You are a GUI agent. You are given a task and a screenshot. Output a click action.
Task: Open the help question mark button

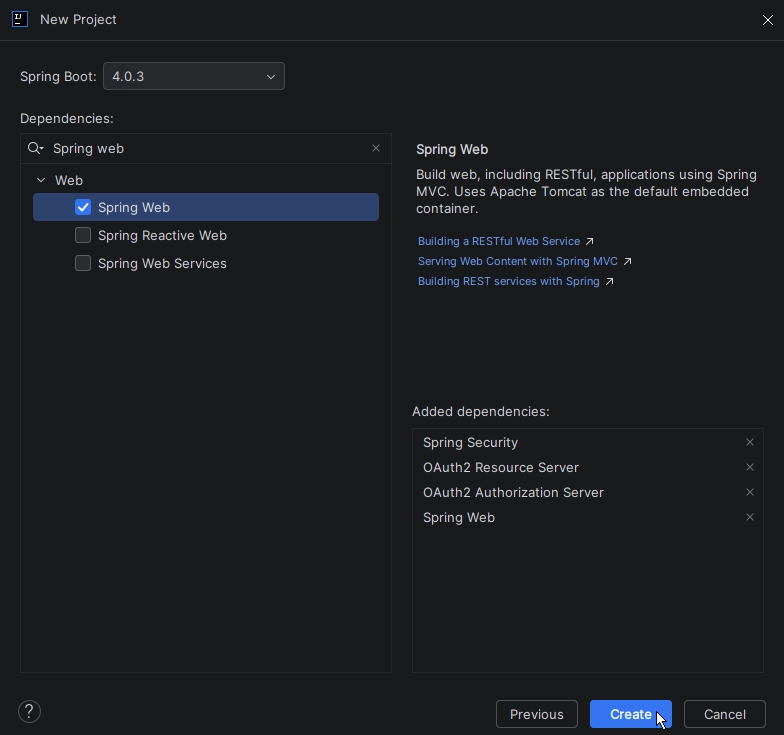(30, 711)
